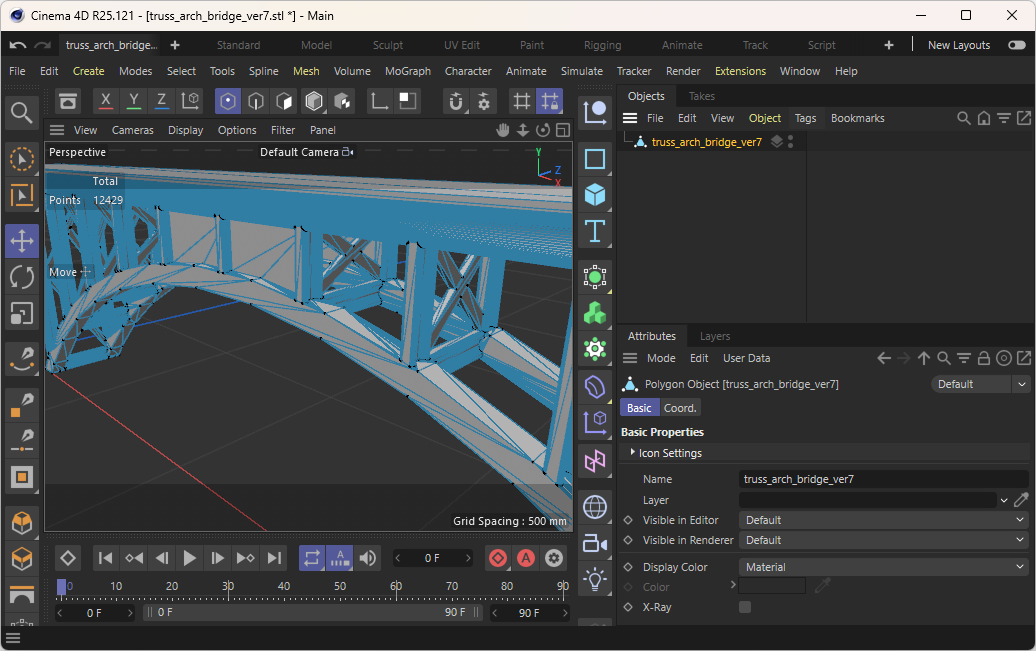Activate the Live Selection tool
This screenshot has width=1036, height=651.
coord(22,160)
